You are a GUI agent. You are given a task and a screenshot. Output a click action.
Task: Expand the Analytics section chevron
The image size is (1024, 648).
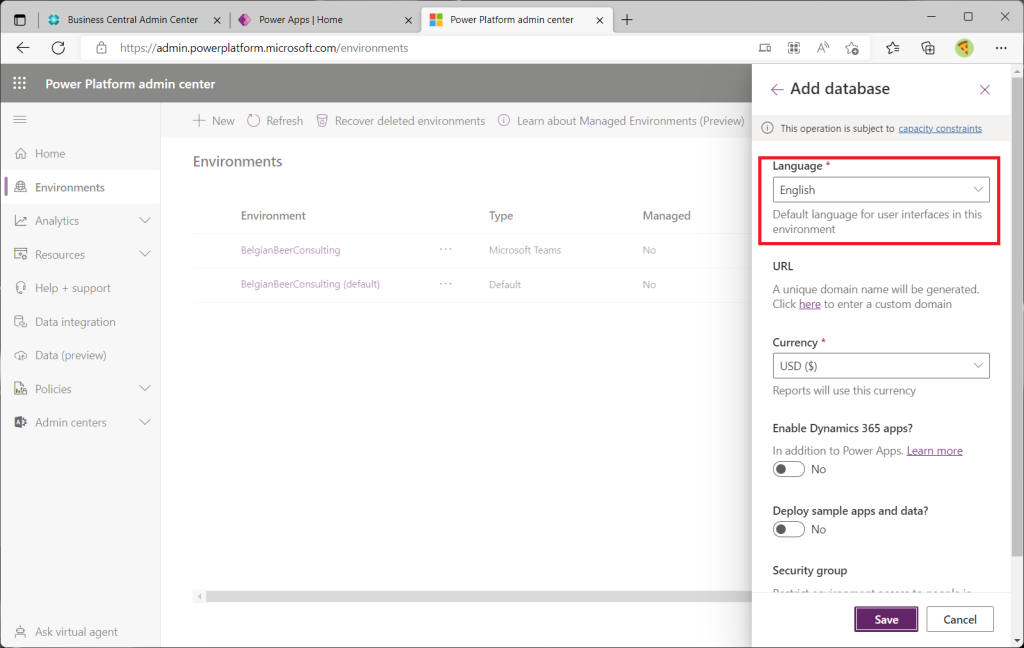[145, 221]
